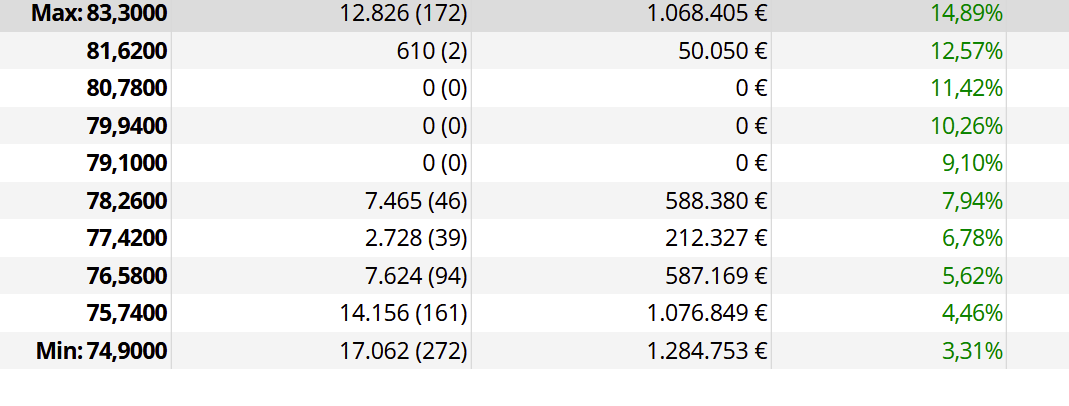Select price level 80,7800
Viewport: 1069px width, 406px height.
127,89
